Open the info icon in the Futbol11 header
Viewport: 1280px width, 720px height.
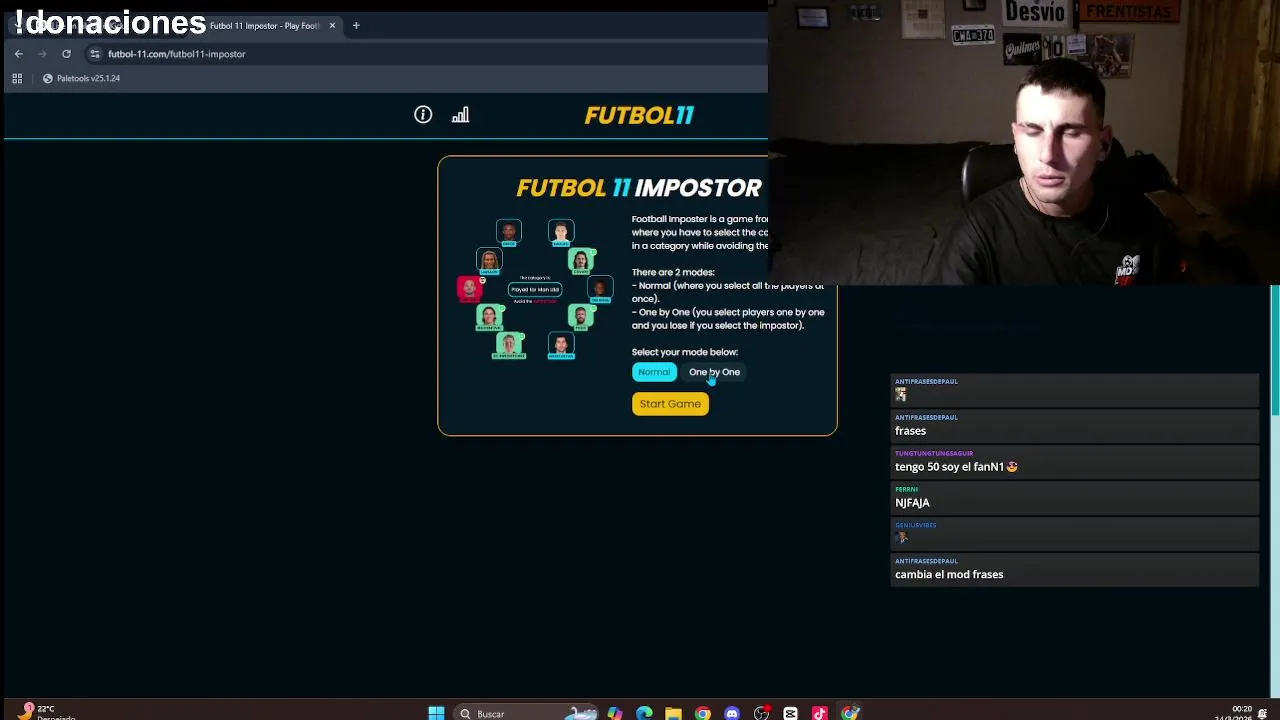tap(423, 115)
